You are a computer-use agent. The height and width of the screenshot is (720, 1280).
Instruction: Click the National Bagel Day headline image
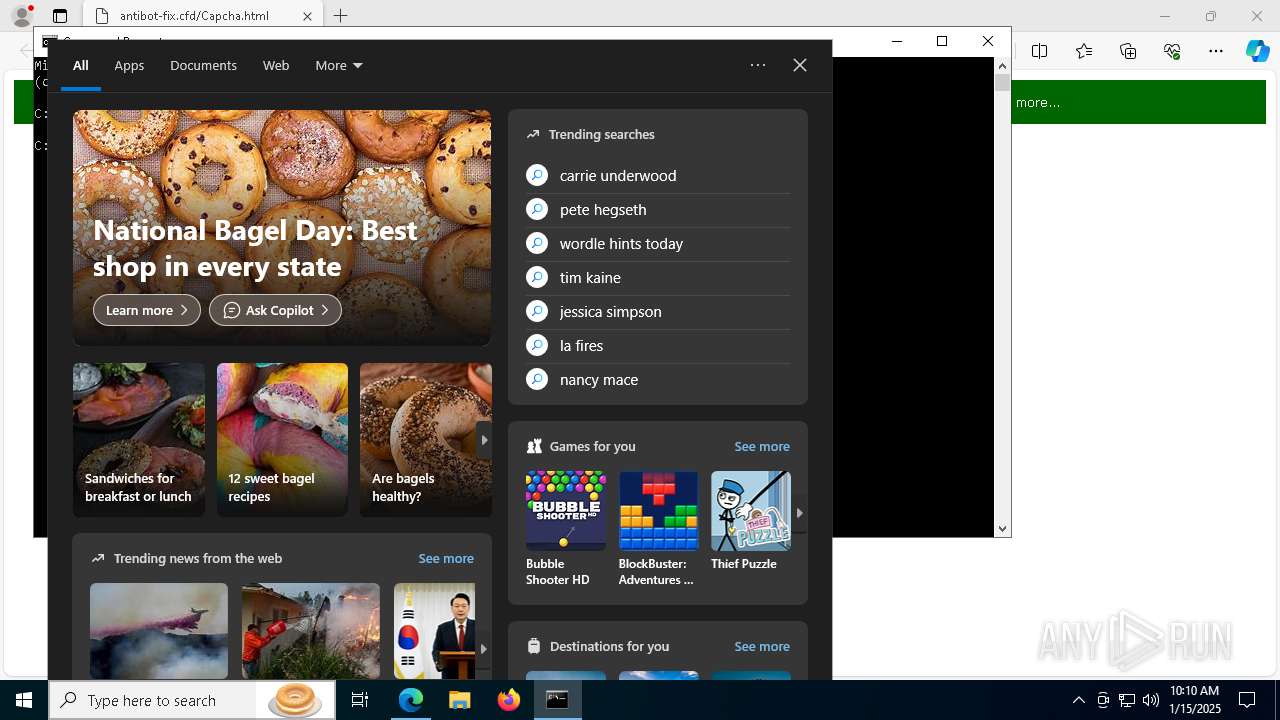[282, 228]
